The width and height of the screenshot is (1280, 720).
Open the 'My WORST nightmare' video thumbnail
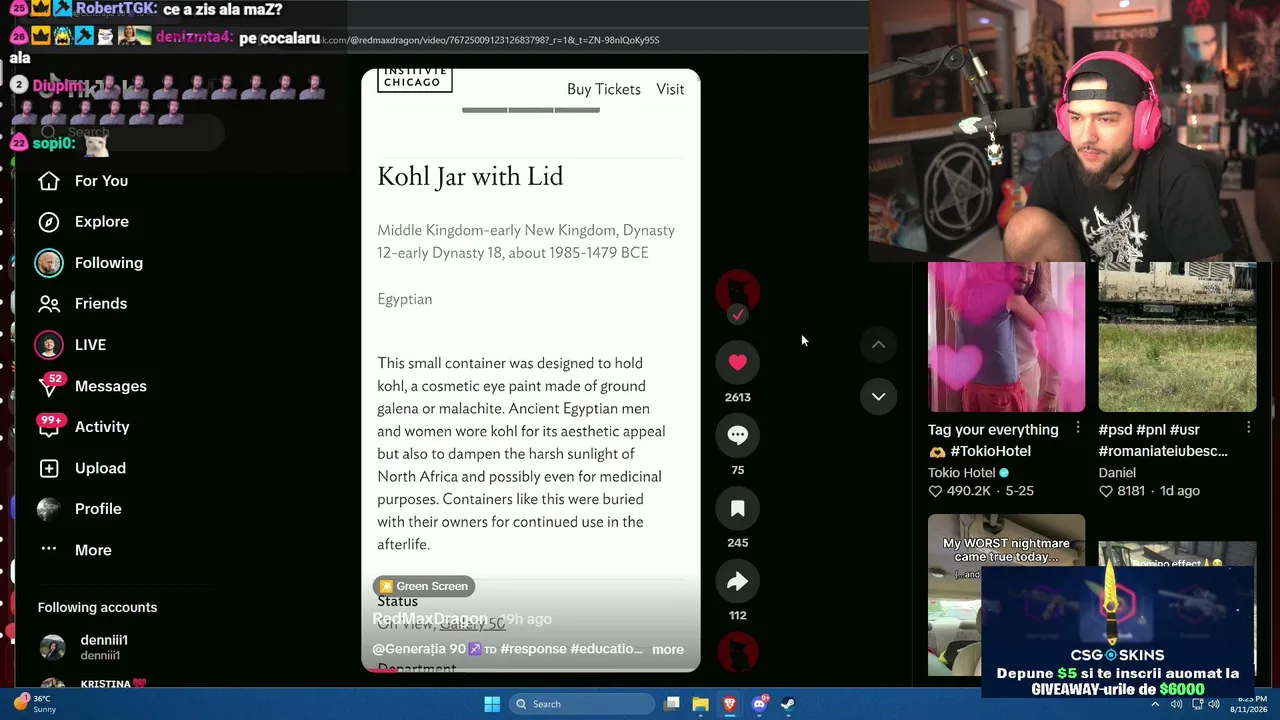(x=1006, y=595)
